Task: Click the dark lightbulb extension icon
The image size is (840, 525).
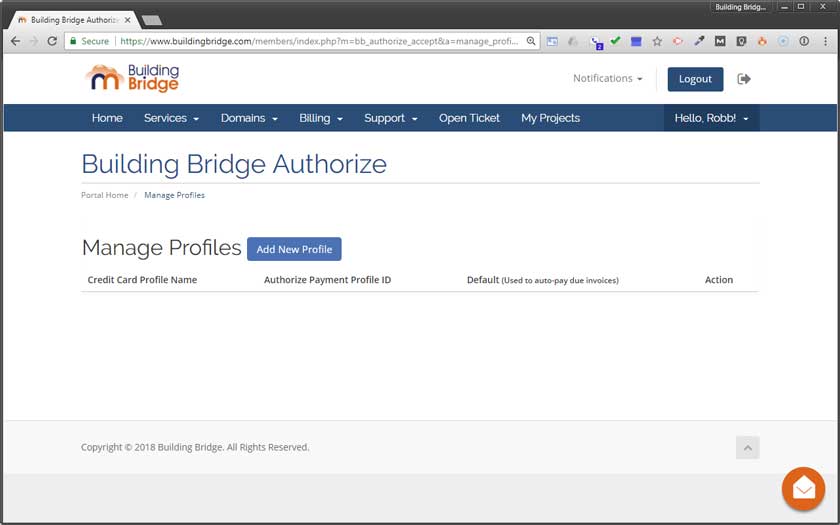Action: click(741, 41)
